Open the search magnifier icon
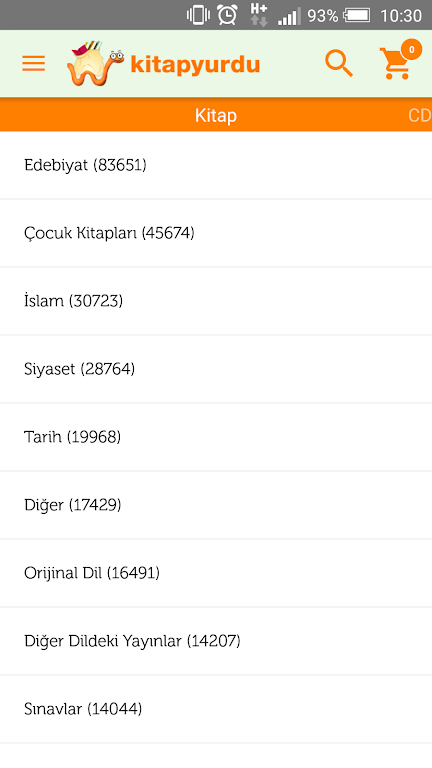Screen dimensions: 432x768 tap(339, 64)
